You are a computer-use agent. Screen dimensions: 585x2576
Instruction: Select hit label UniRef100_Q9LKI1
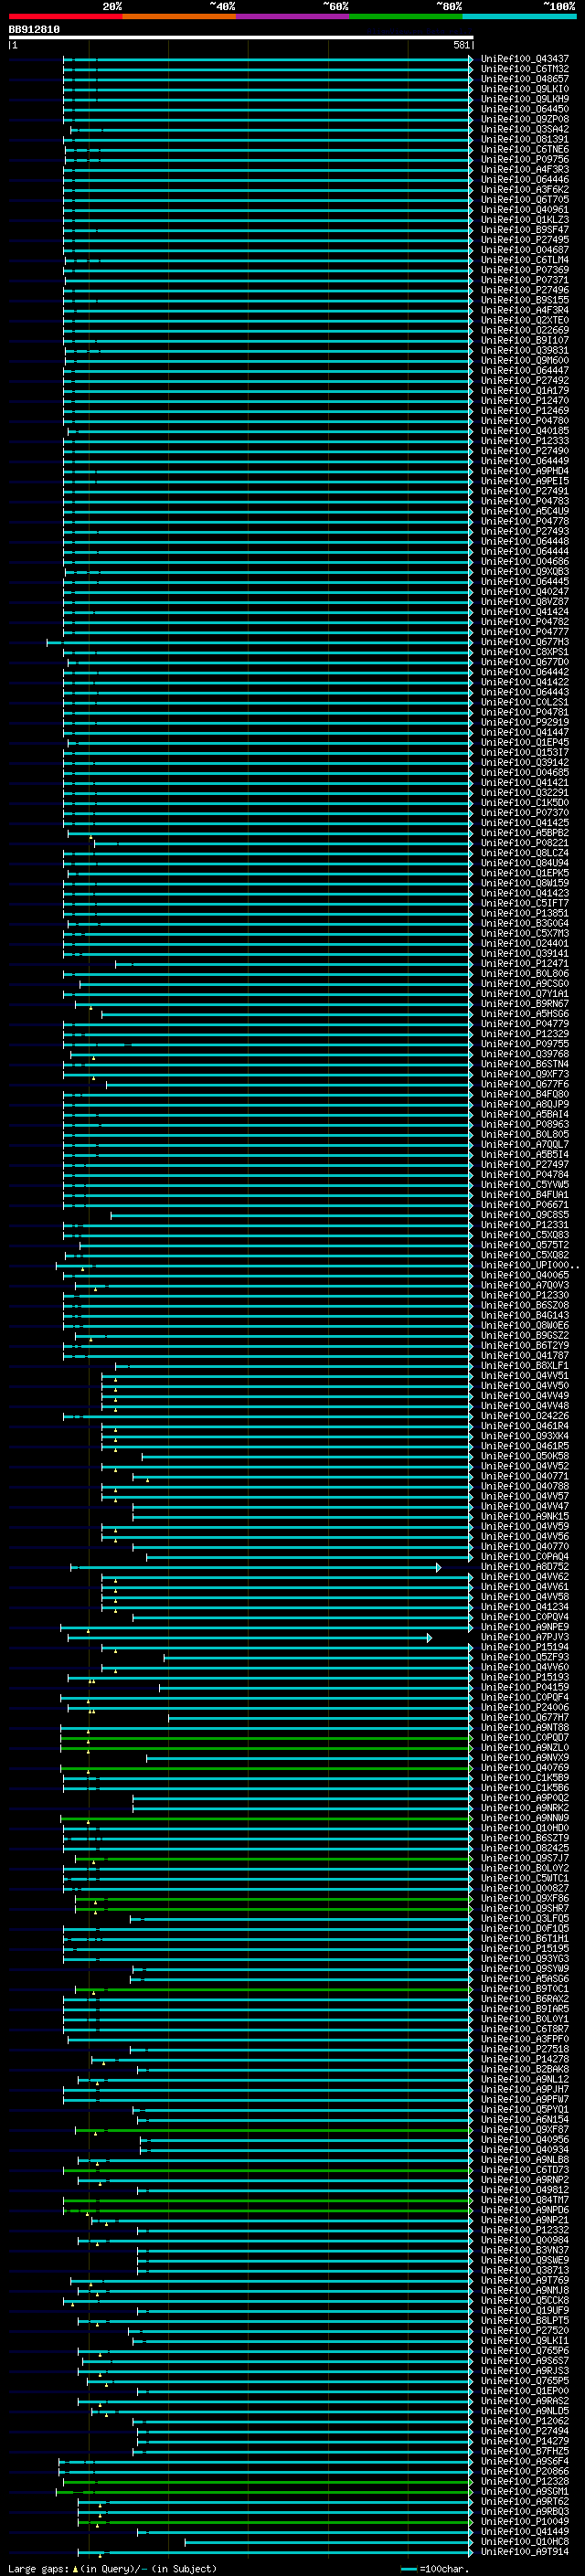(x=525, y=2341)
